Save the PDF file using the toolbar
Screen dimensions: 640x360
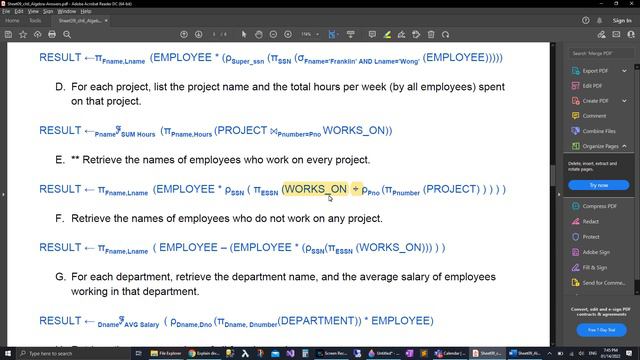(8, 35)
